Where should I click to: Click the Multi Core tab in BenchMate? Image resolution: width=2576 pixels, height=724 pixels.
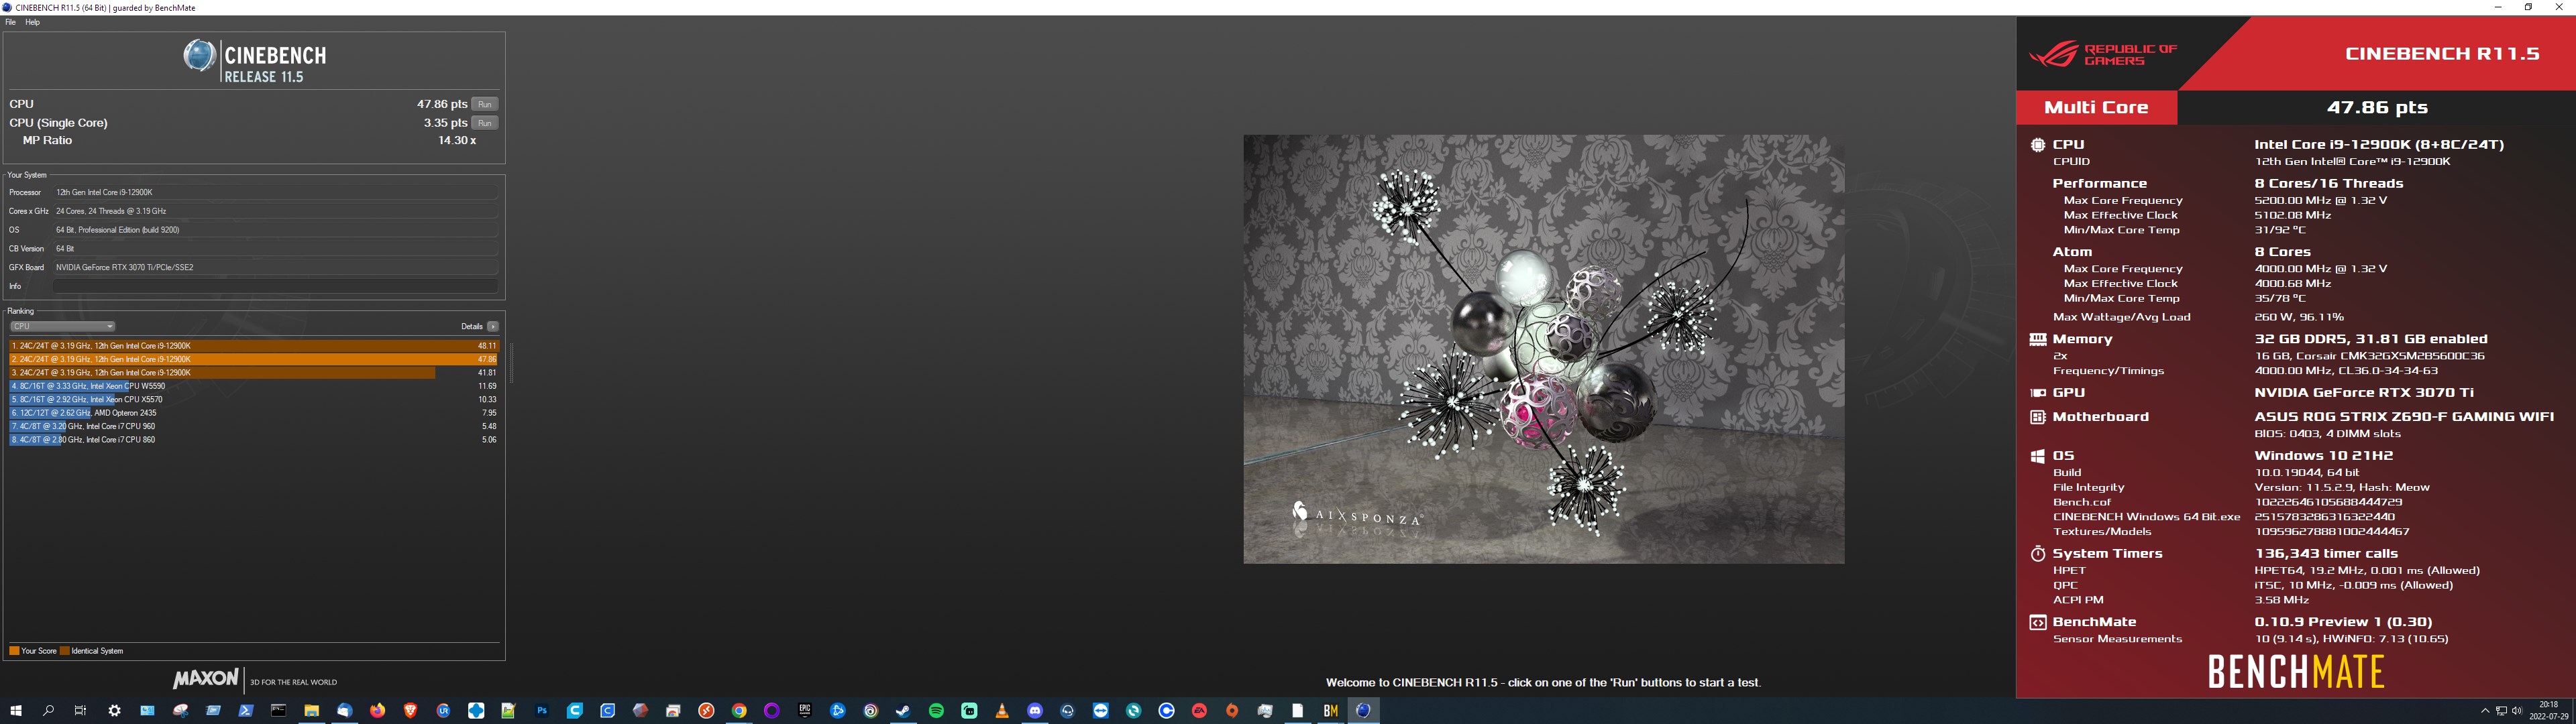click(x=2096, y=107)
